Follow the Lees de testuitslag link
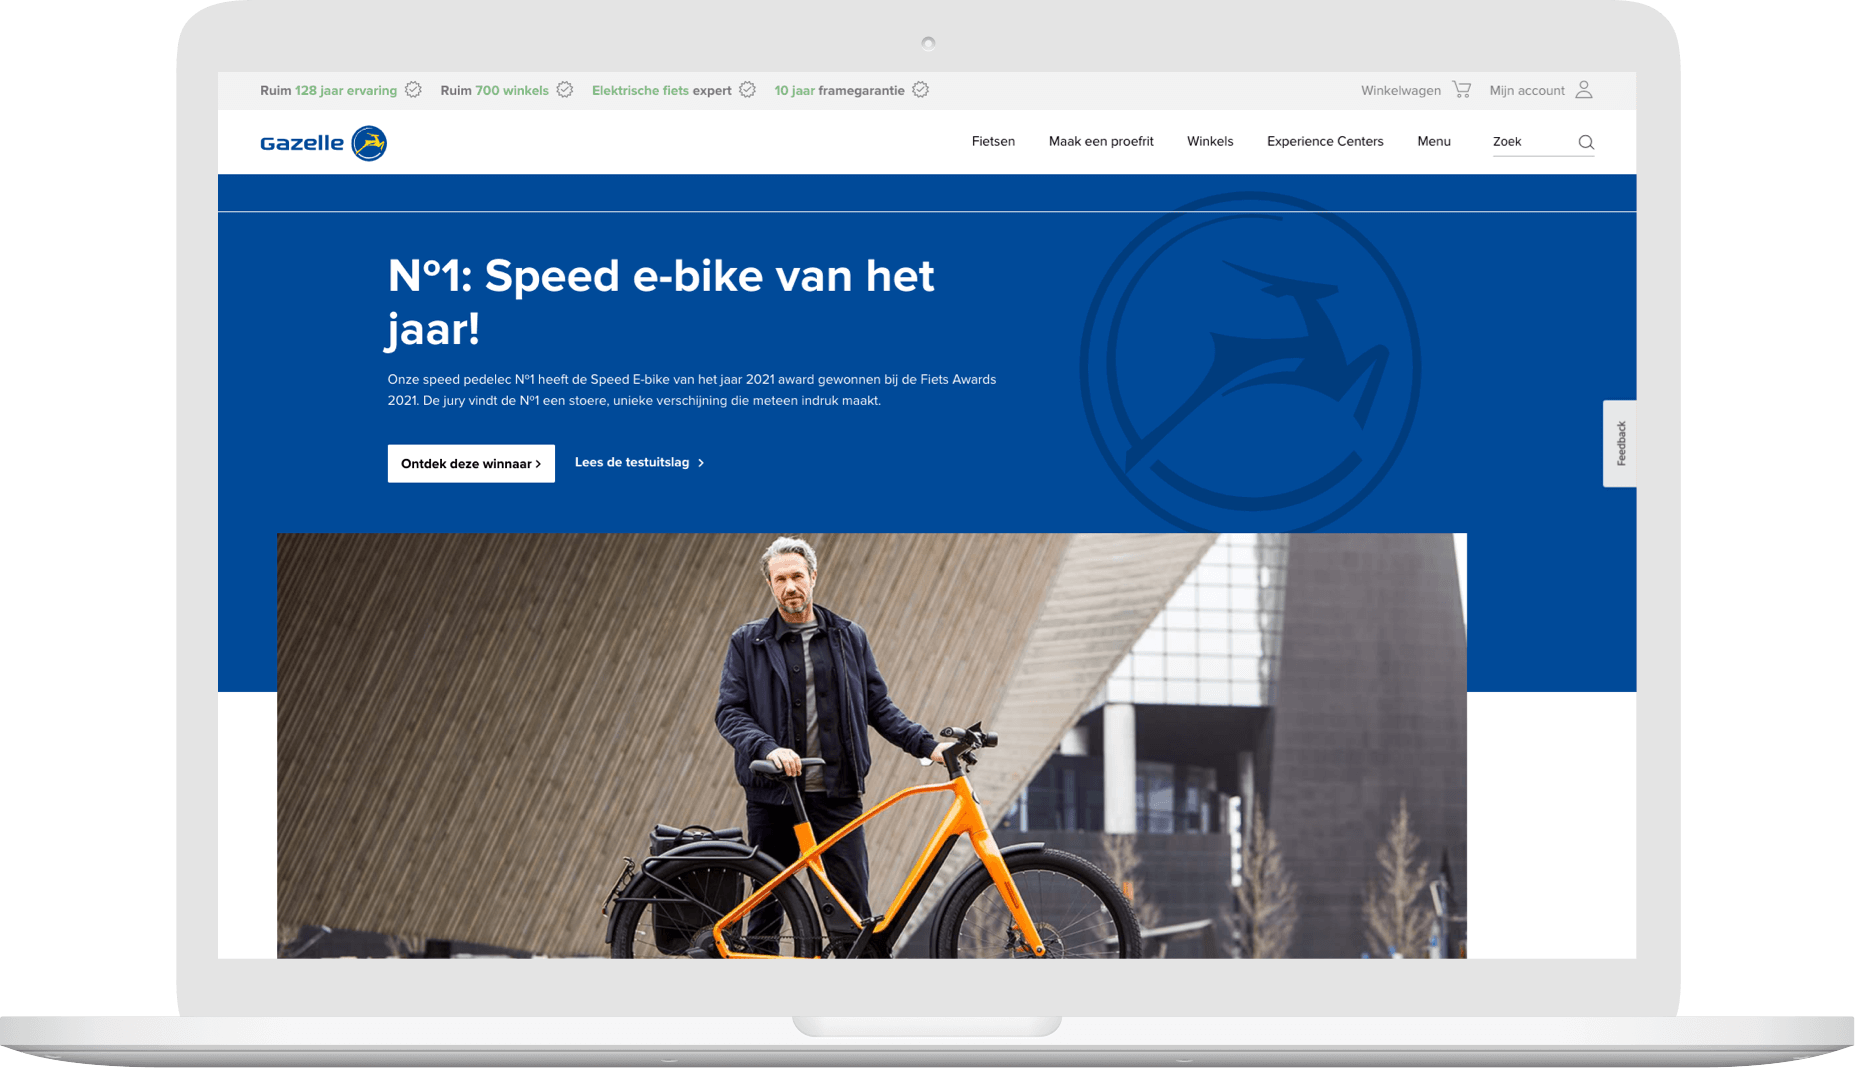 tap(632, 462)
